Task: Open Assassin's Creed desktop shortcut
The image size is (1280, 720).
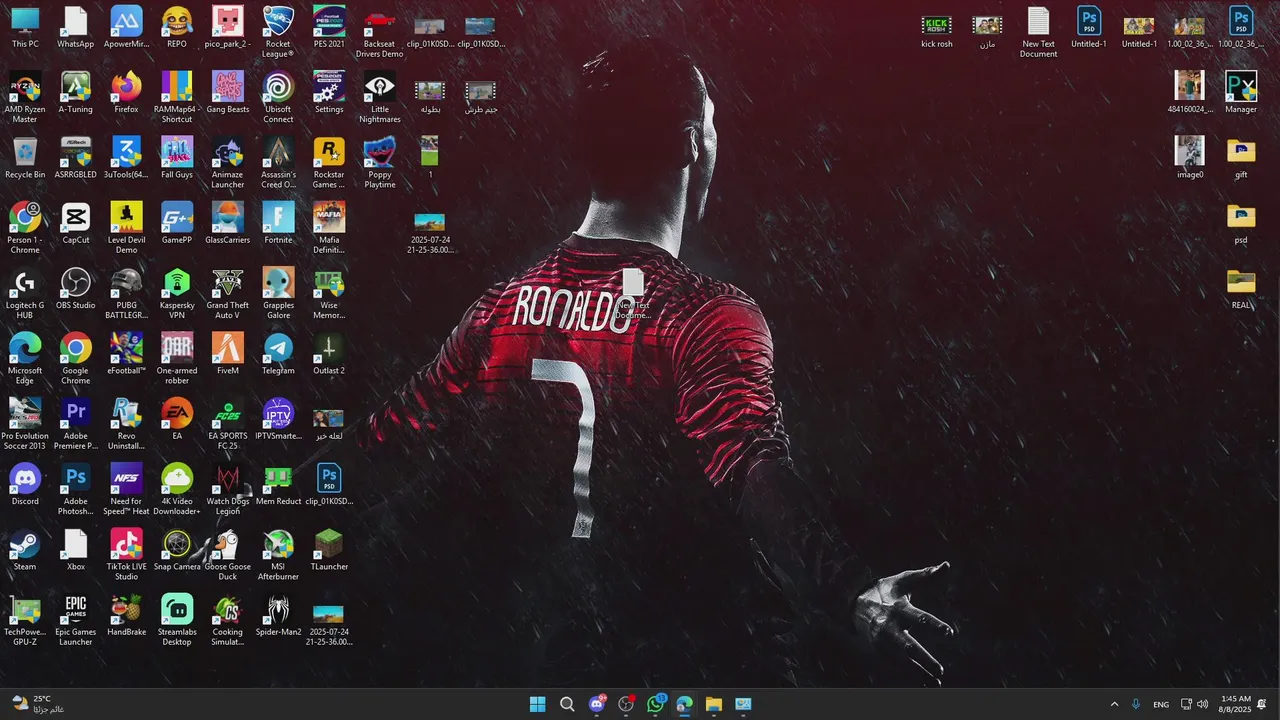Action: tap(278, 162)
